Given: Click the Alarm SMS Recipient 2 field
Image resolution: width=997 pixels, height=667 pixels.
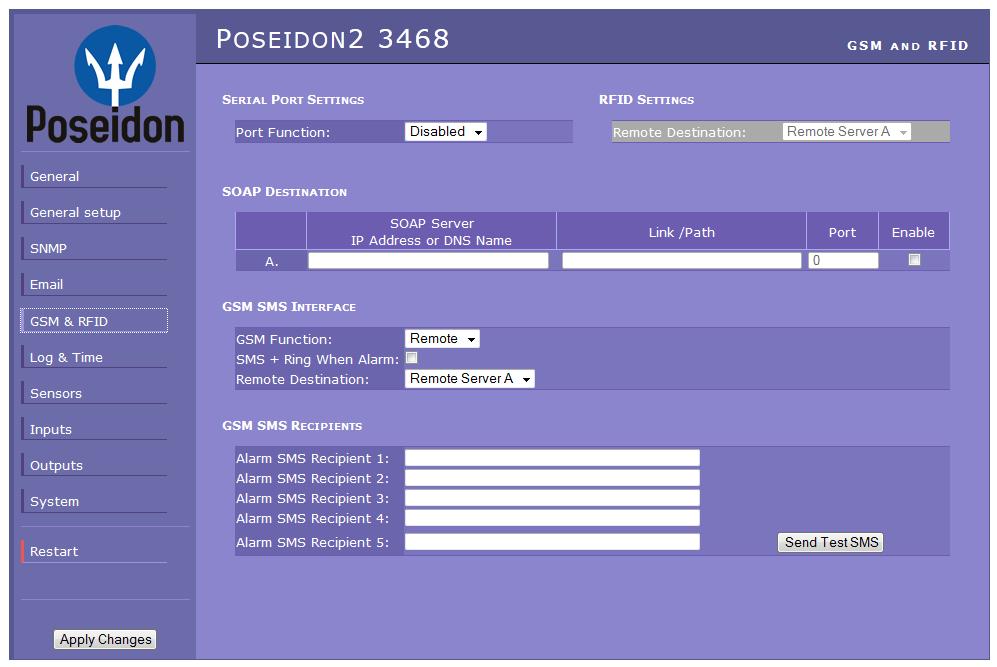Looking at the screenshot, I should [x=552, y=478].
